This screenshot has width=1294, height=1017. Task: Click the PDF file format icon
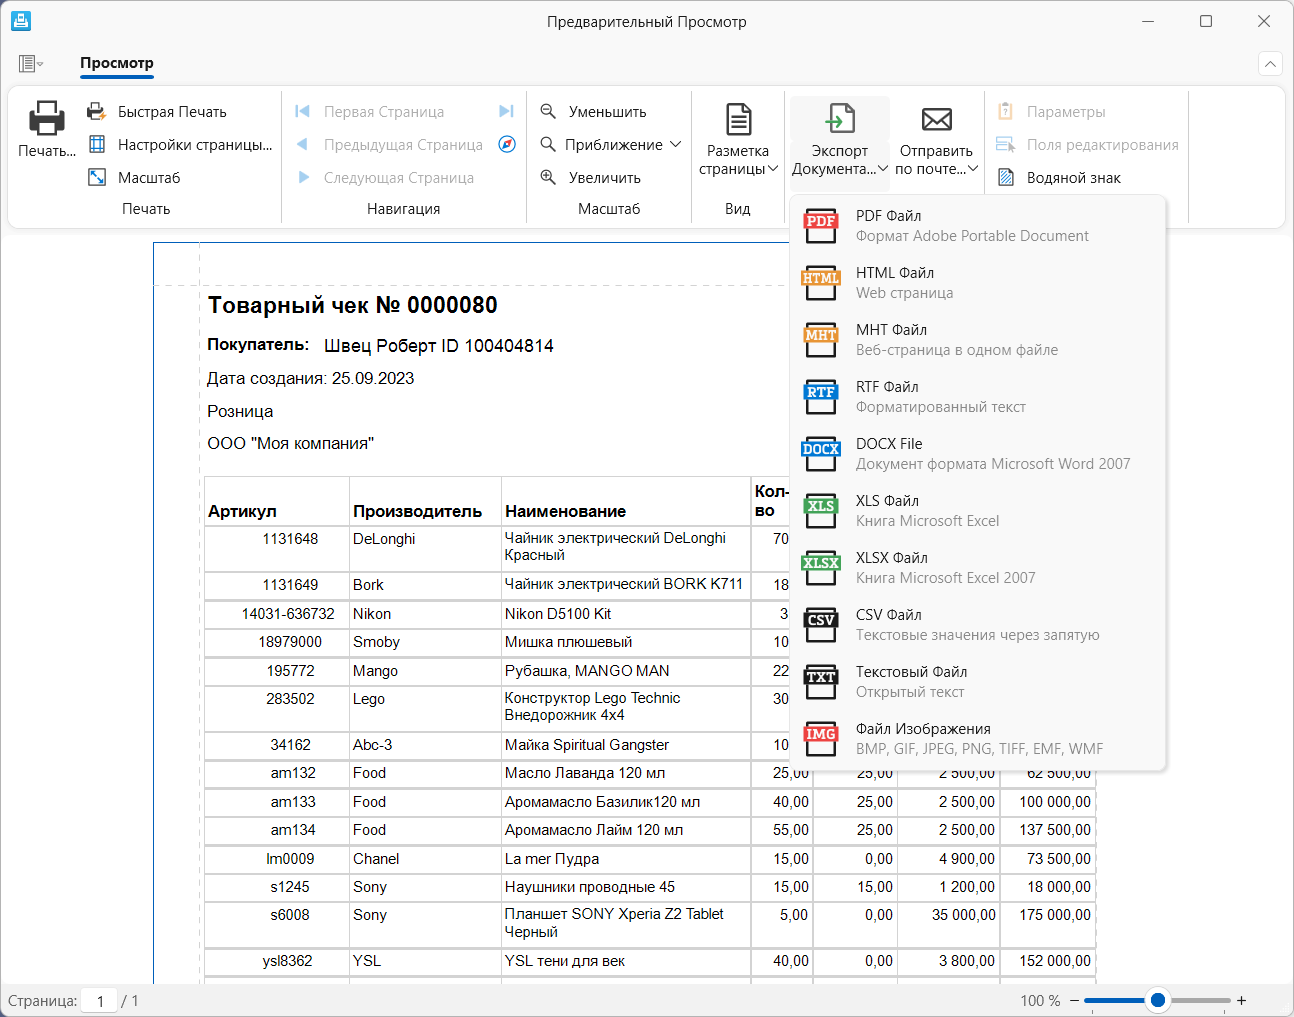(821, 226)
